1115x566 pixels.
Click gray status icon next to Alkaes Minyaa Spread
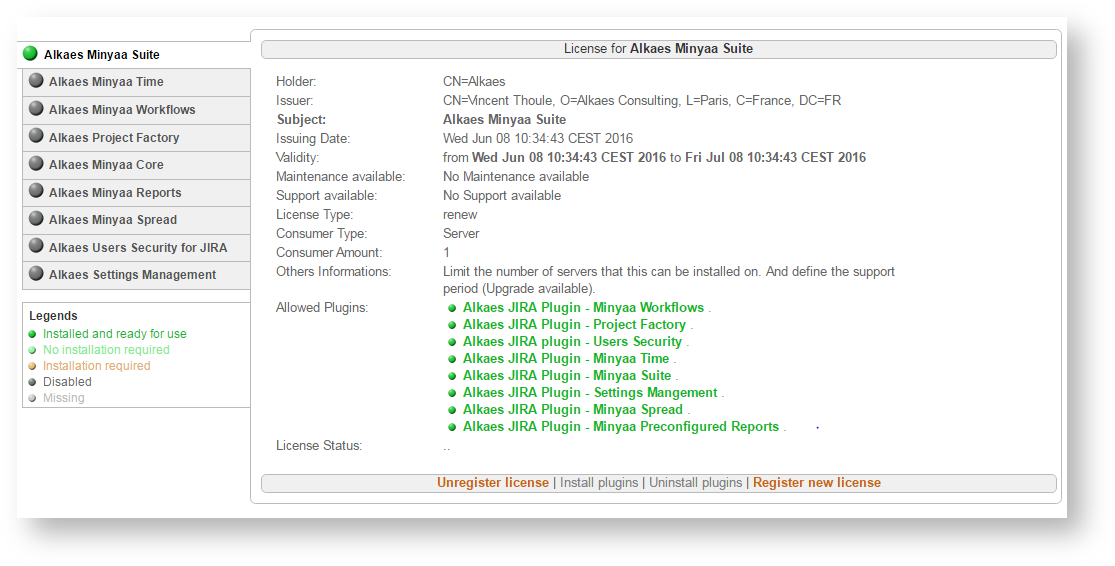(36, 219)
